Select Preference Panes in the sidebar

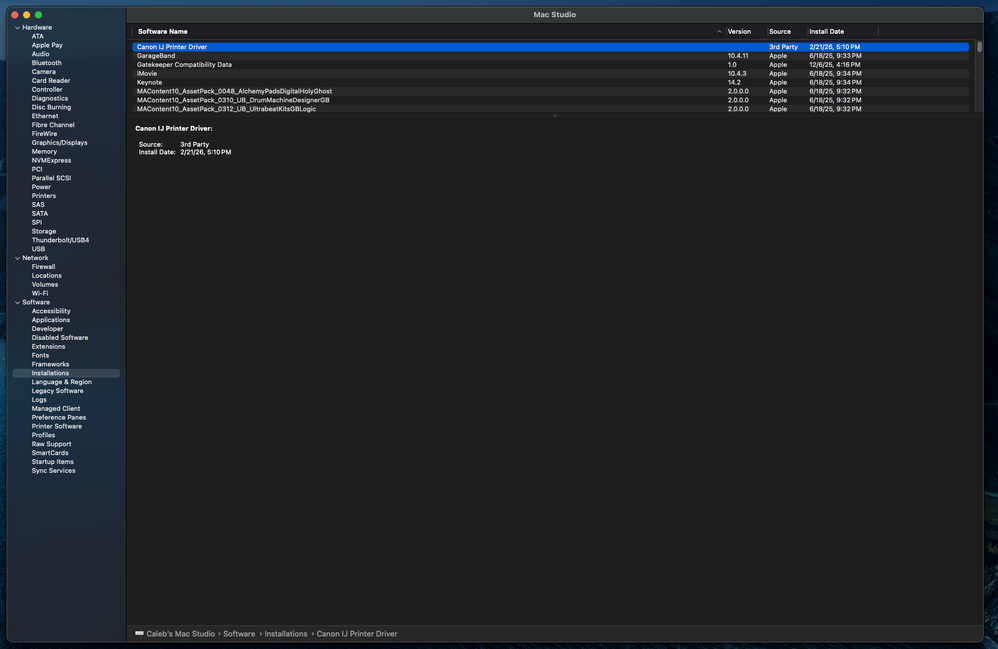[x=59, y=418]
